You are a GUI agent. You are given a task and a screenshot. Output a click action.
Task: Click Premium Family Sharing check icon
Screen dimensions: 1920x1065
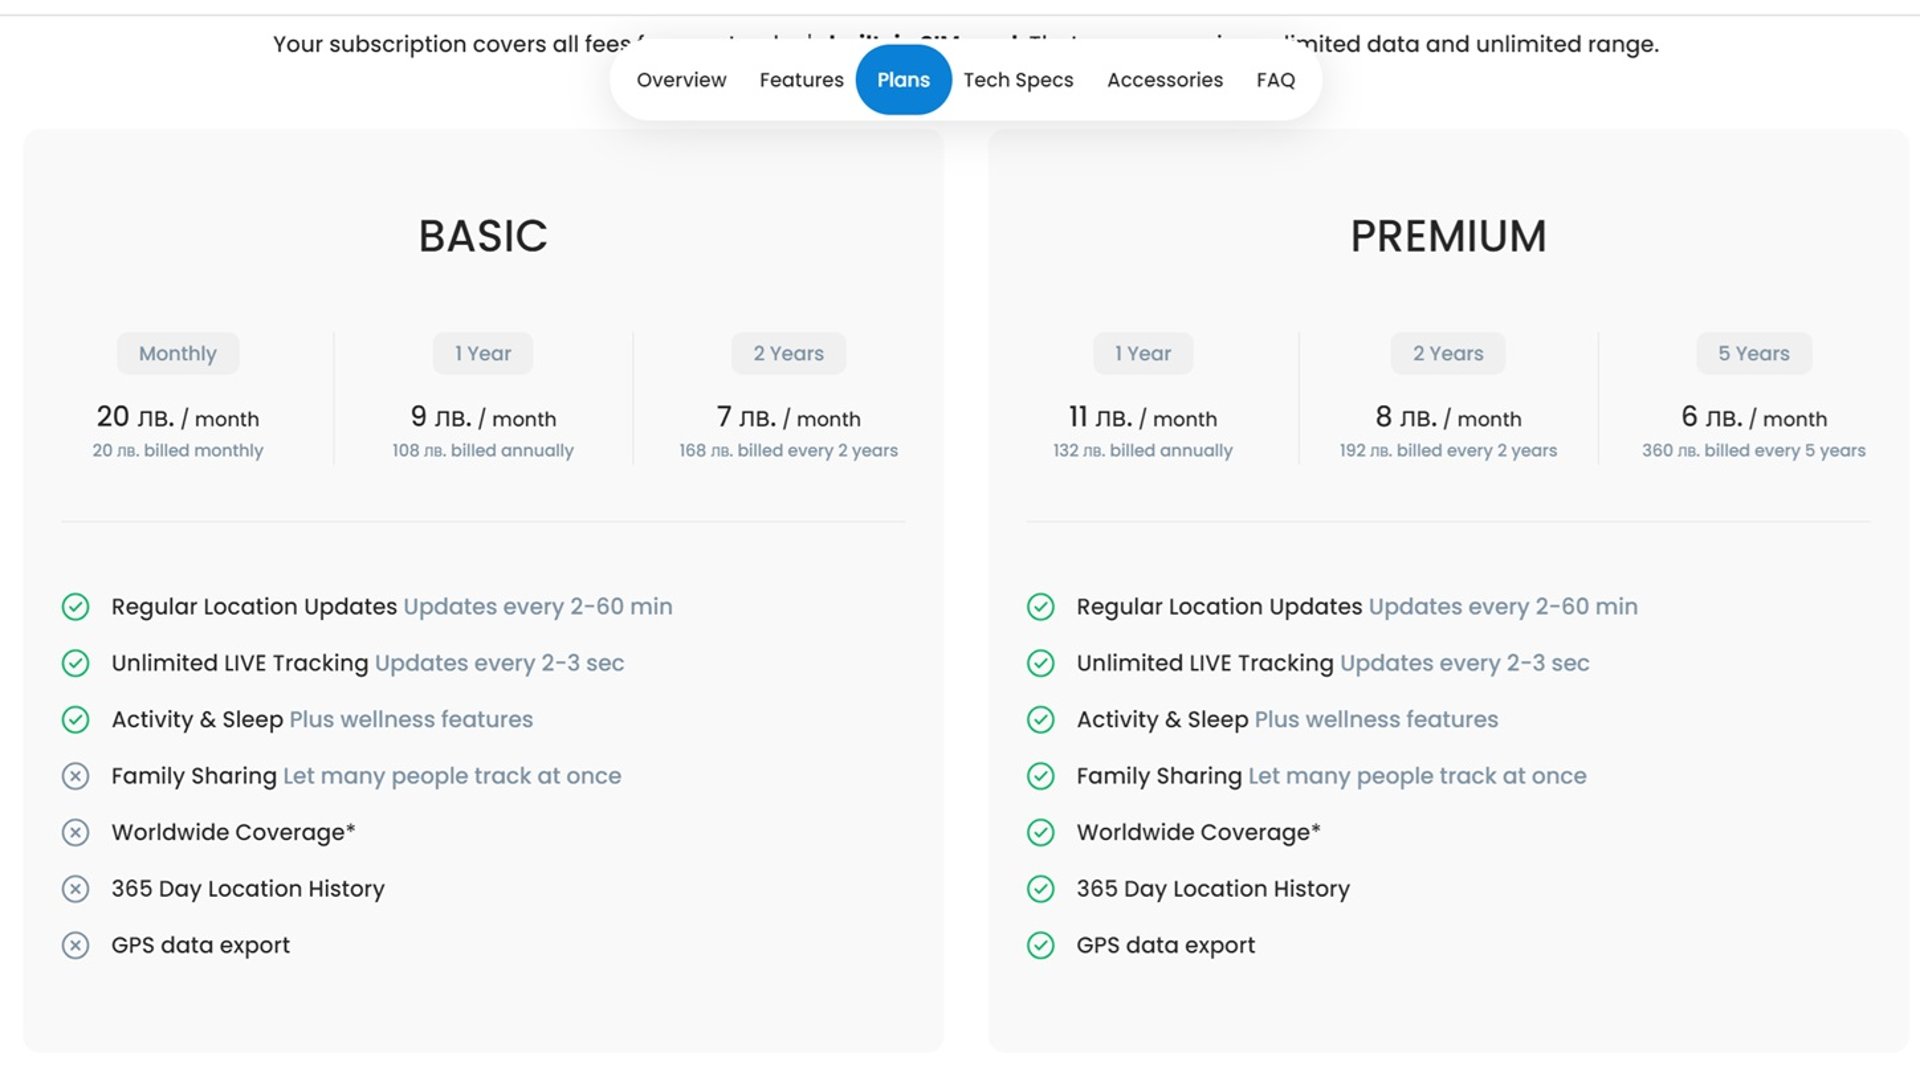[x=1041, y=776]
